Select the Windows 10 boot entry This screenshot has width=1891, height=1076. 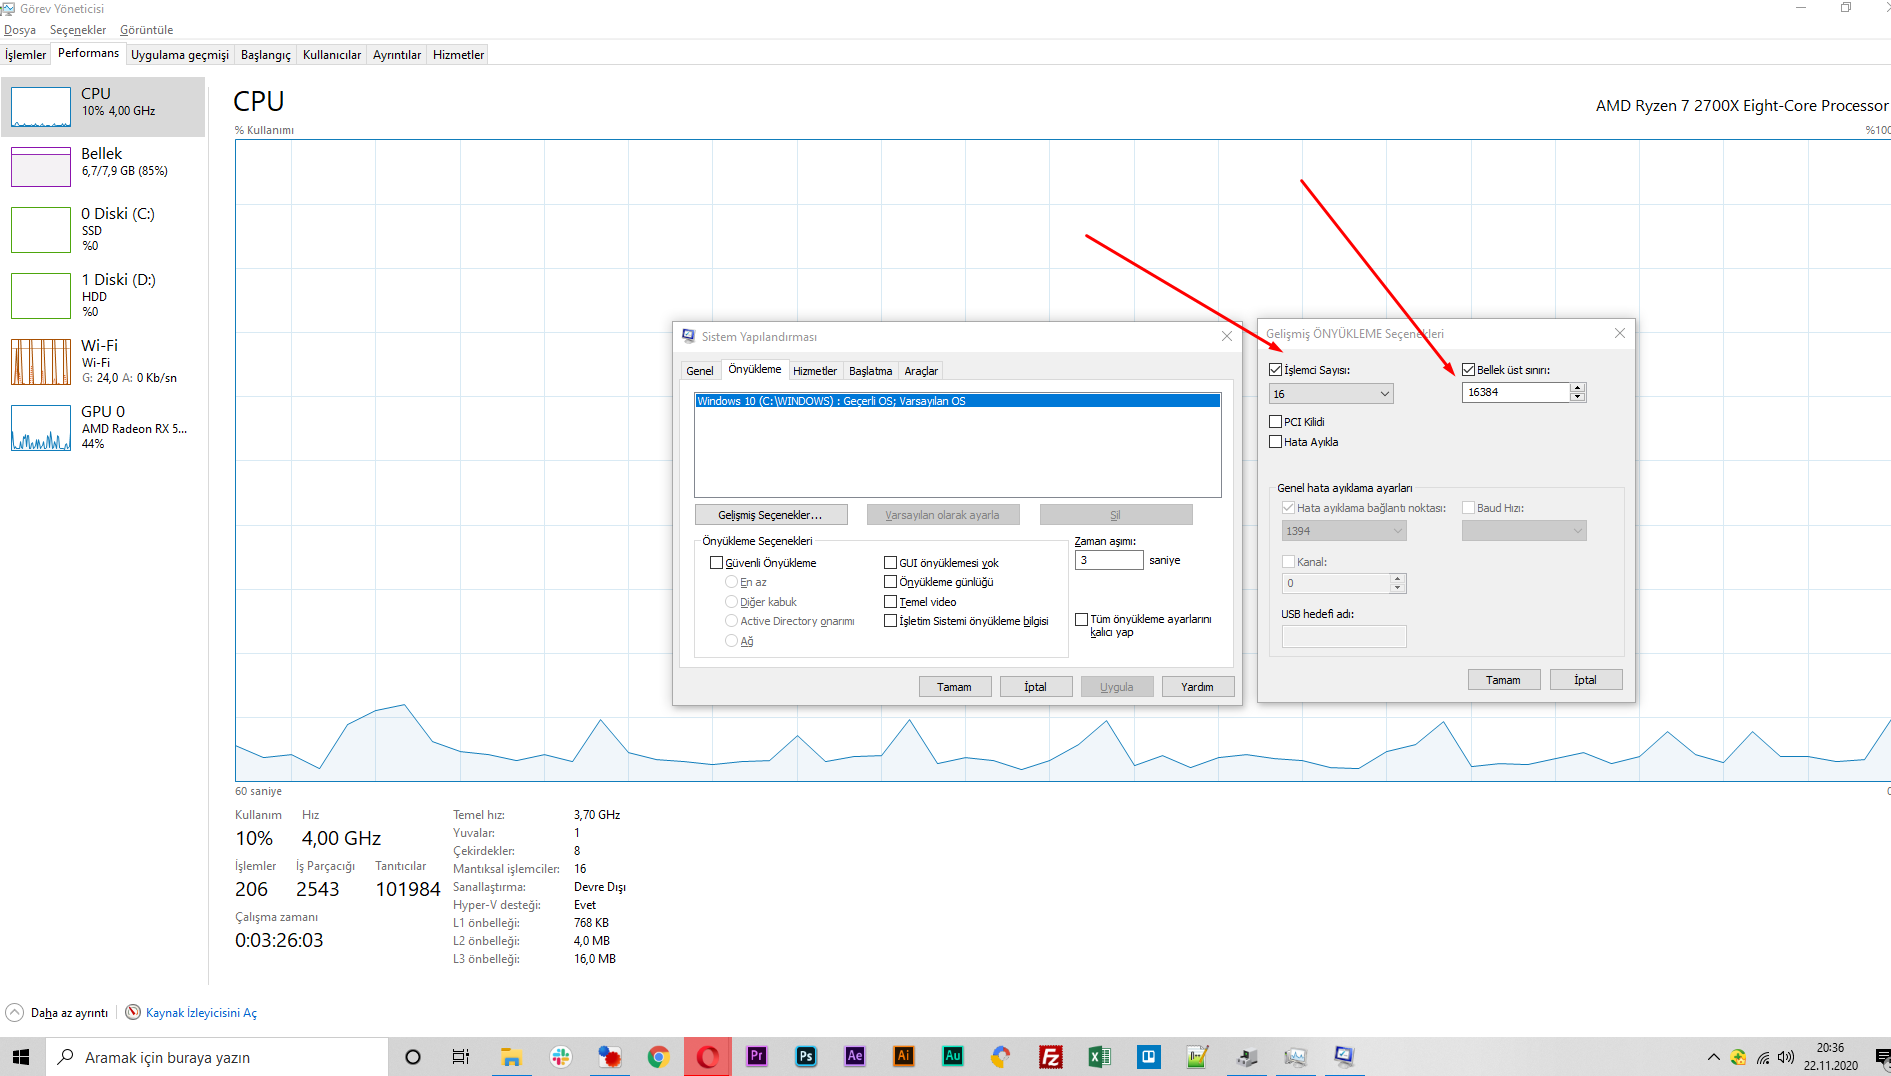coord(957,401)
